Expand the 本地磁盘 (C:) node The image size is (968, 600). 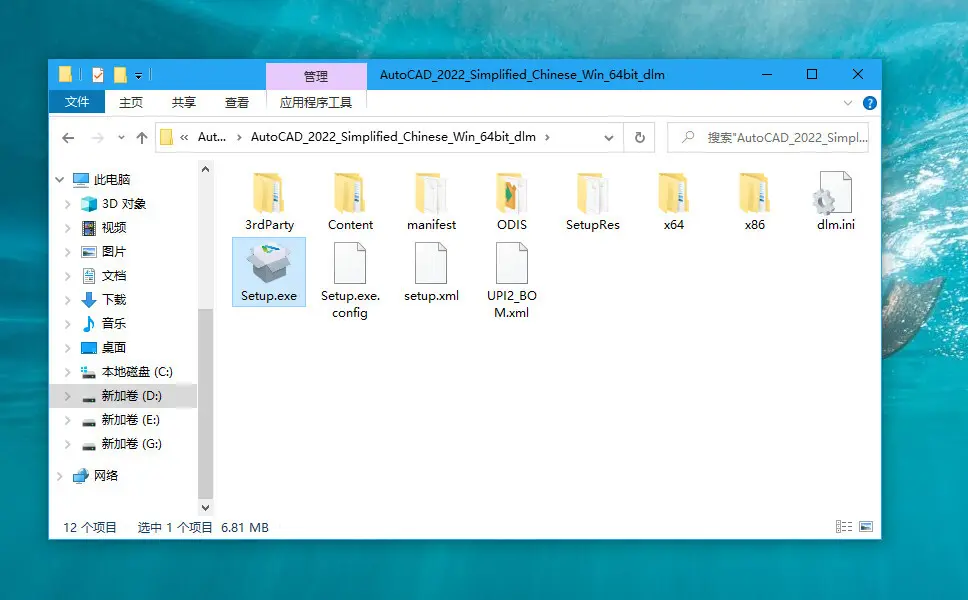pos(68,372)
